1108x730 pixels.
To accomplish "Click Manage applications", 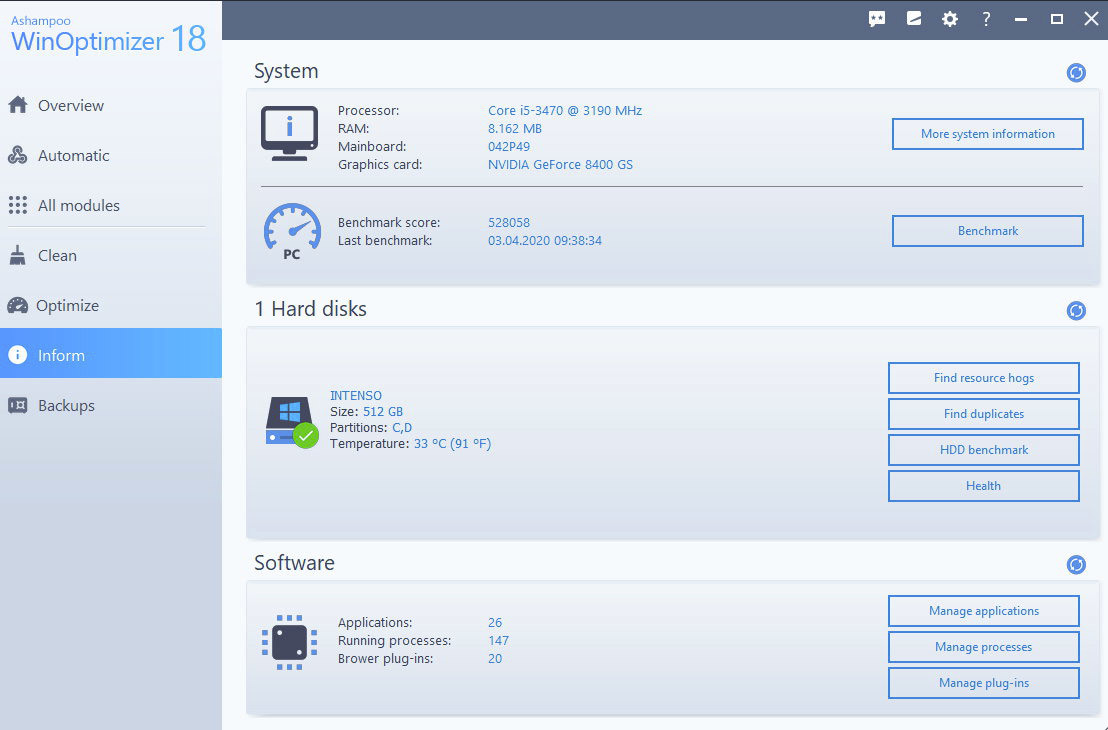I will (984, 611).
